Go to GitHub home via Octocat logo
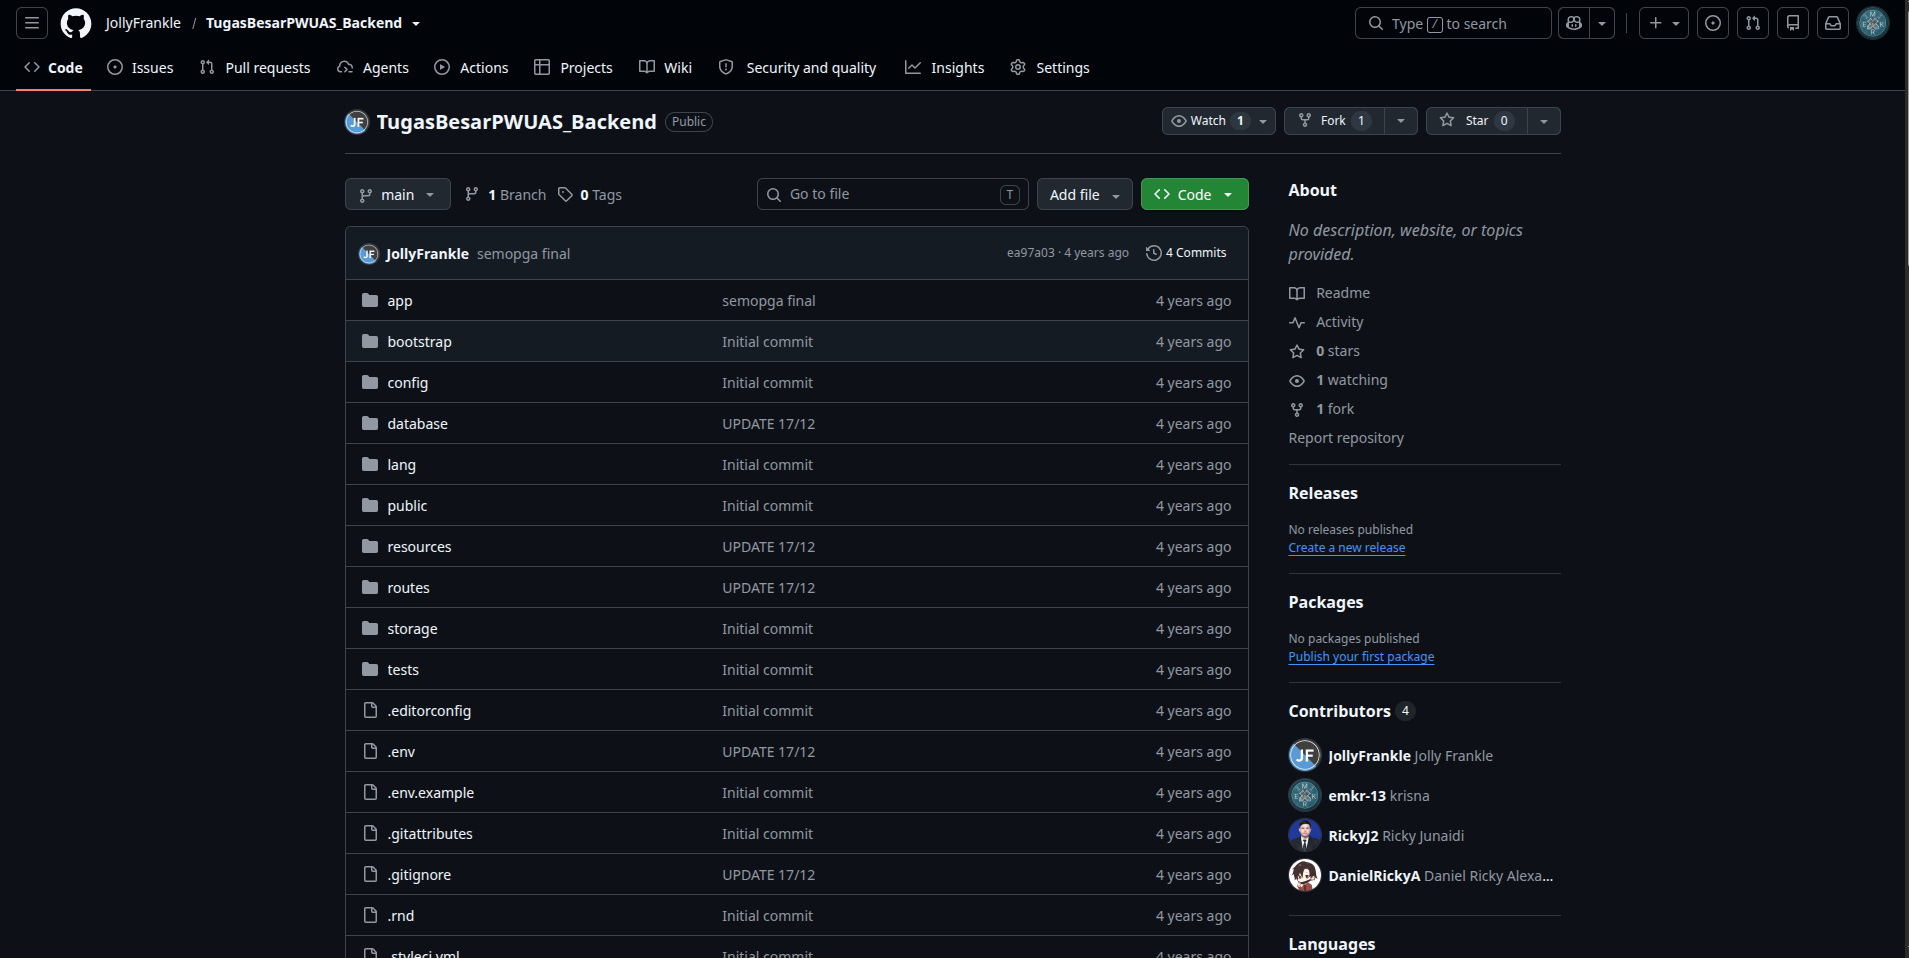1909x958 pixels. (76, 23)
